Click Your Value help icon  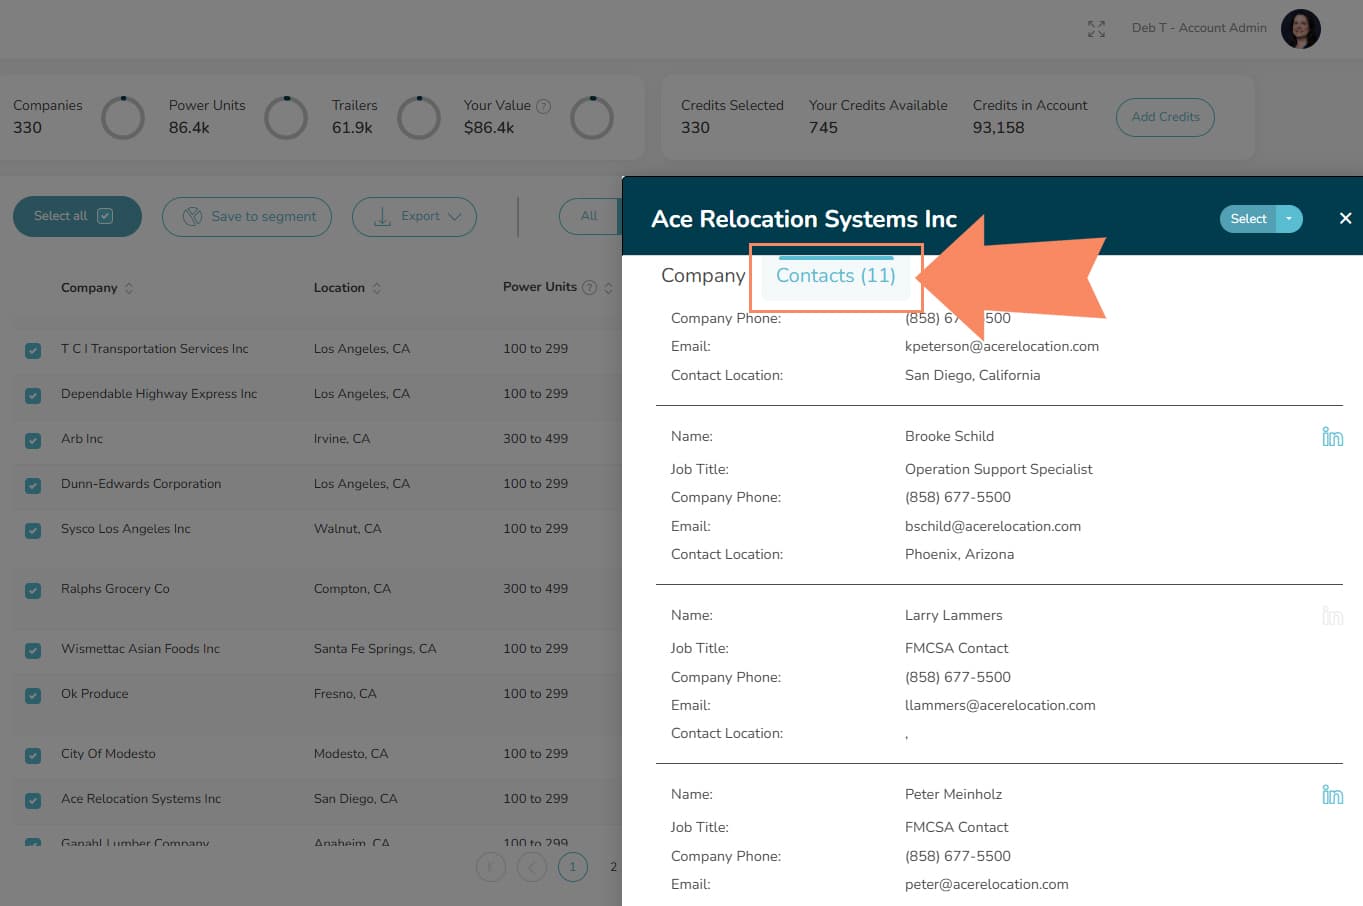[543, 106]
